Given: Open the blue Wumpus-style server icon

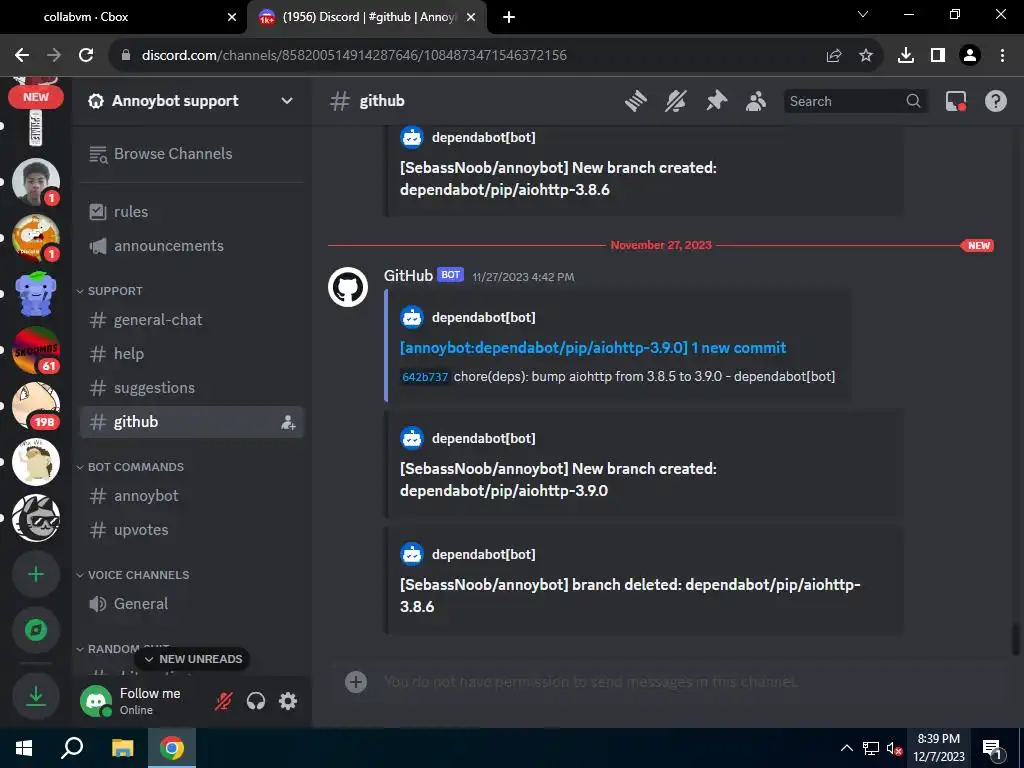Looking at the screenshot, I should (36, 294).
